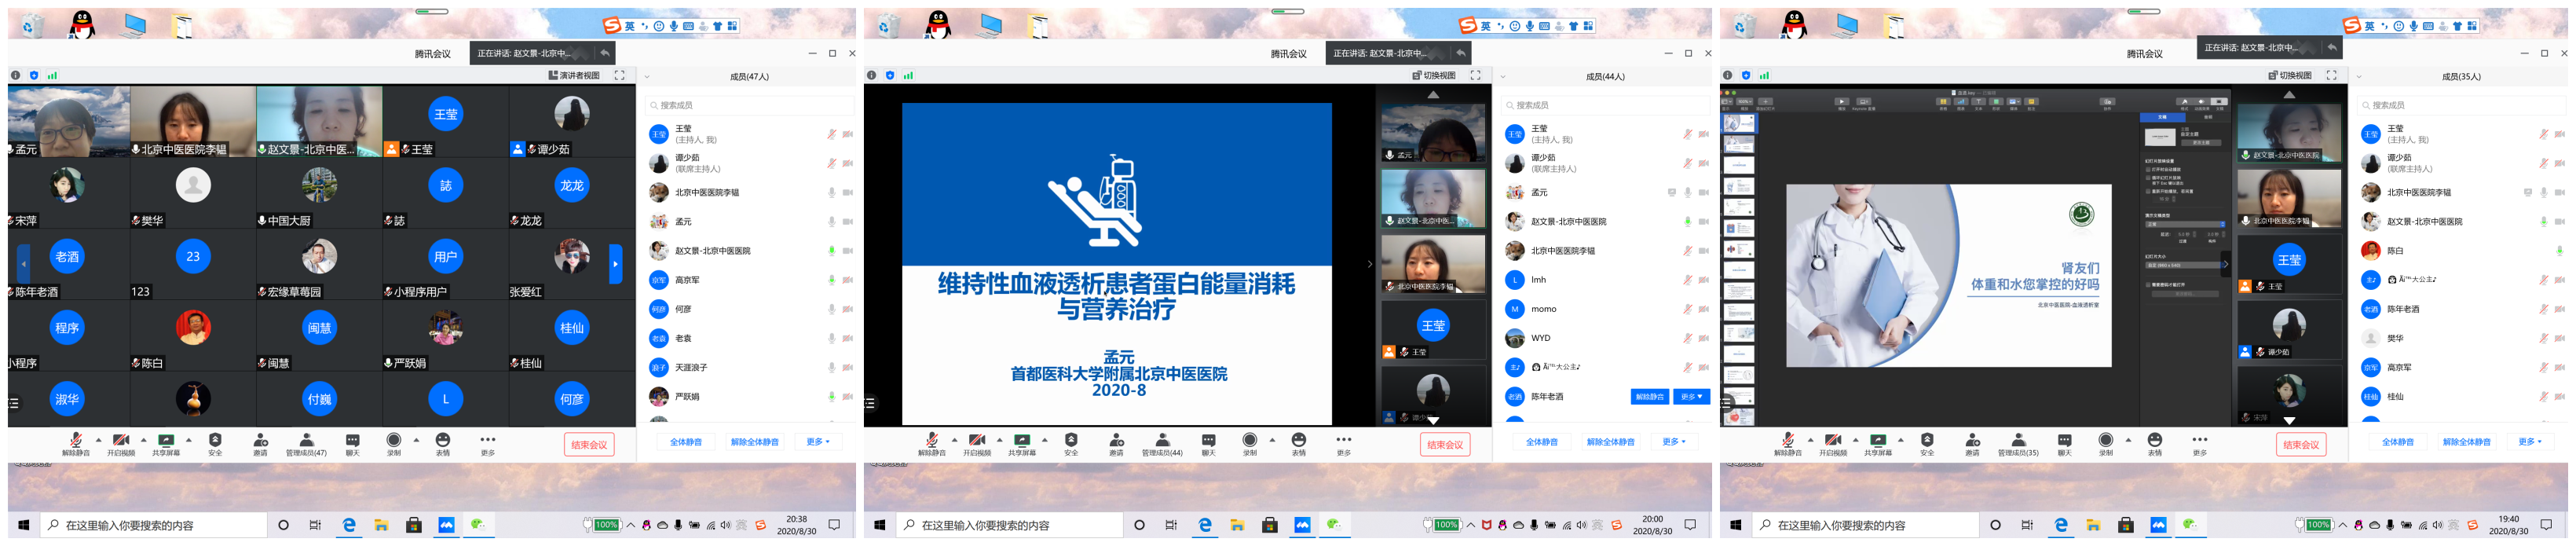Click blue next-page arrow on participant video grid
This screenshot has width=2576, height=546.
click(x=615, y=264)
